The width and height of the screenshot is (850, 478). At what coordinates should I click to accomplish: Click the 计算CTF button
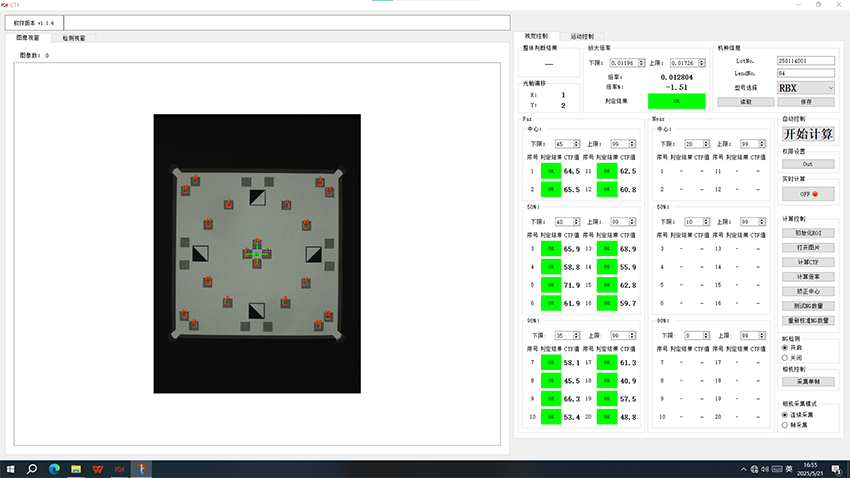[x=808, y=261]
